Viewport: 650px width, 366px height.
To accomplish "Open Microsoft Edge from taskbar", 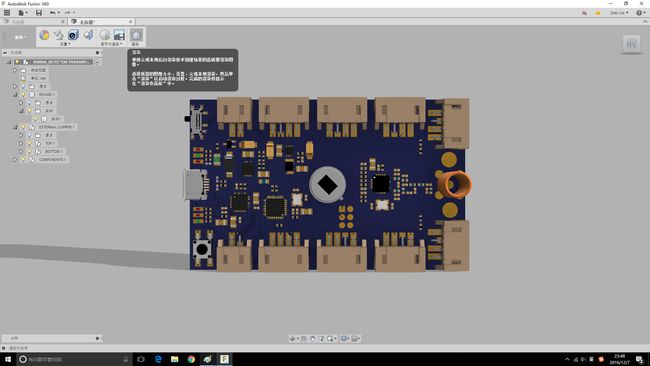I will [158, 359].
